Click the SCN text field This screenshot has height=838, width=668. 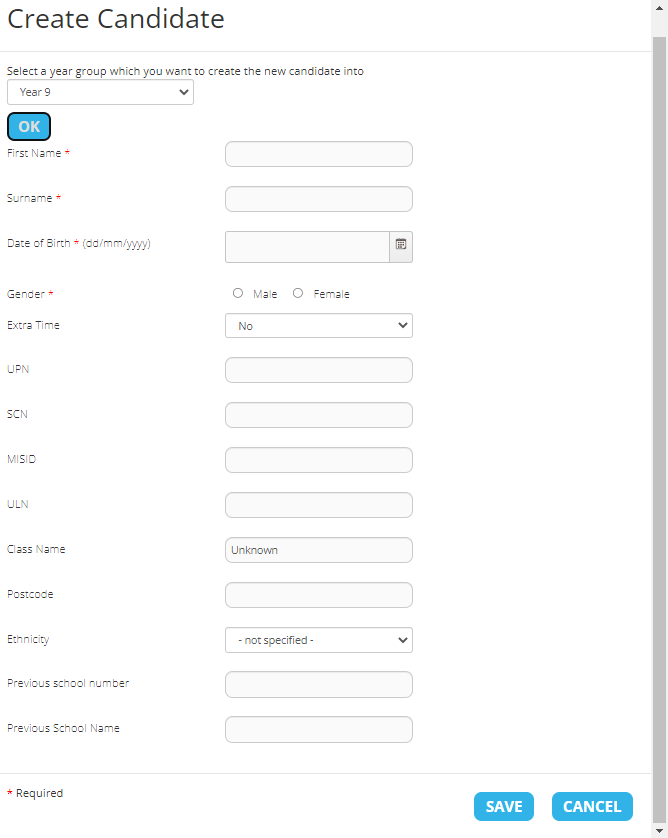[319, 415]
